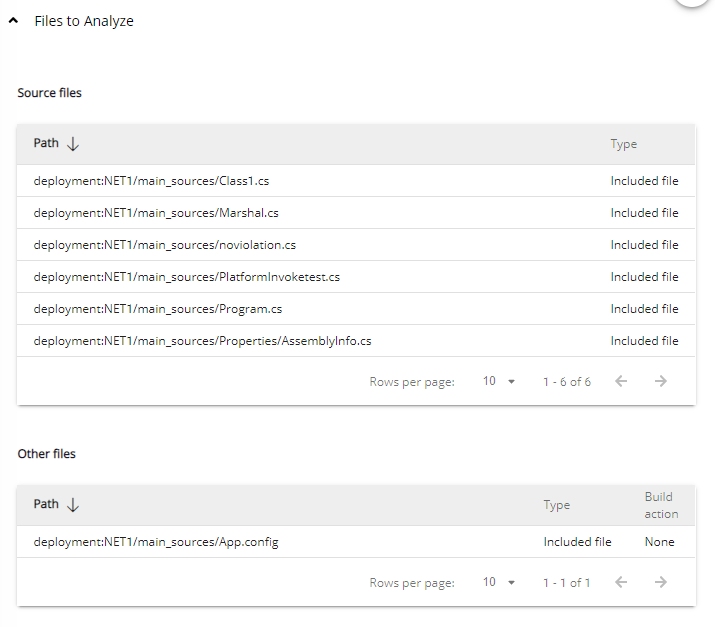Click Type column header in Source files
Screen dimensions: 715x627
[x=623, y=144]
